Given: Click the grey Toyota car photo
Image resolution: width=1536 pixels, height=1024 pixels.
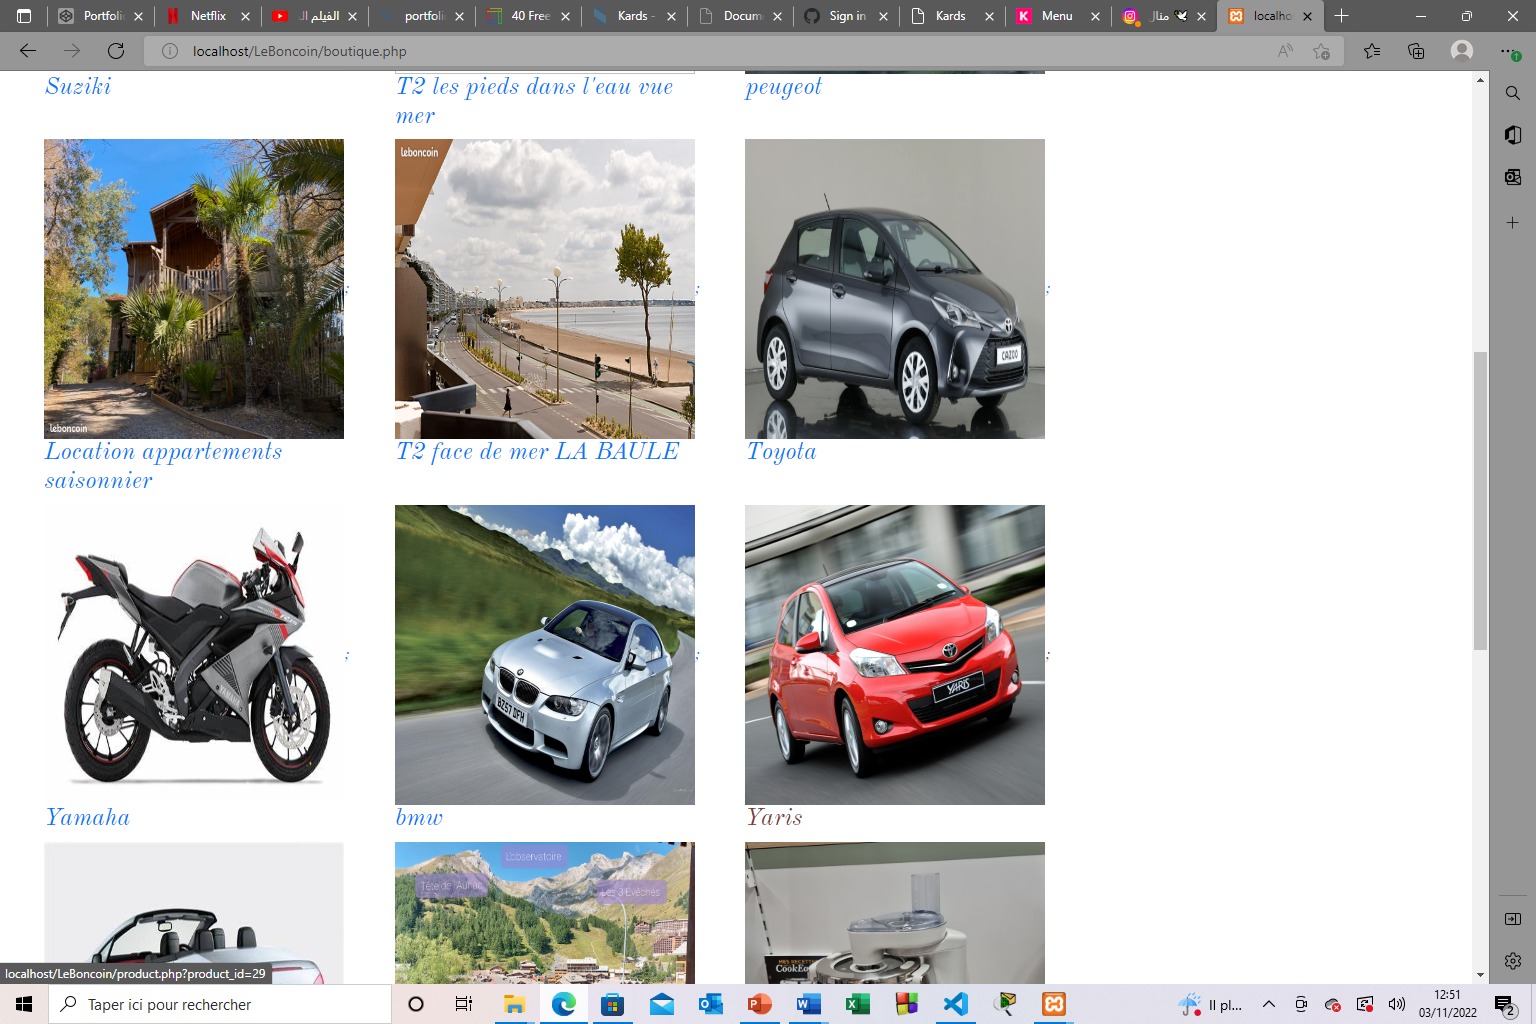Looking at the screenshot, I should (x=895, y=289).
